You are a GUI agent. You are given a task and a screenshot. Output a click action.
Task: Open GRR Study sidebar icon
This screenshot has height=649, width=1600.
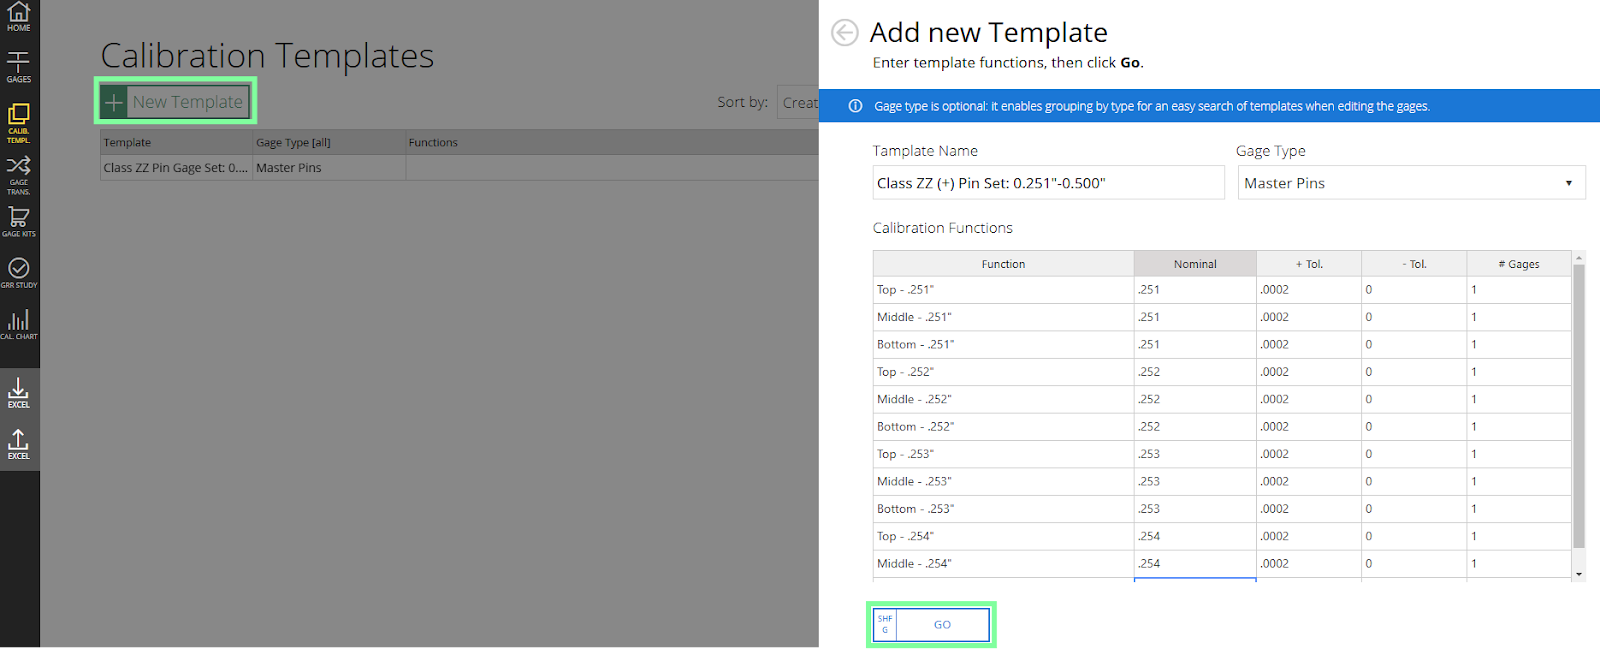point(19,273)
